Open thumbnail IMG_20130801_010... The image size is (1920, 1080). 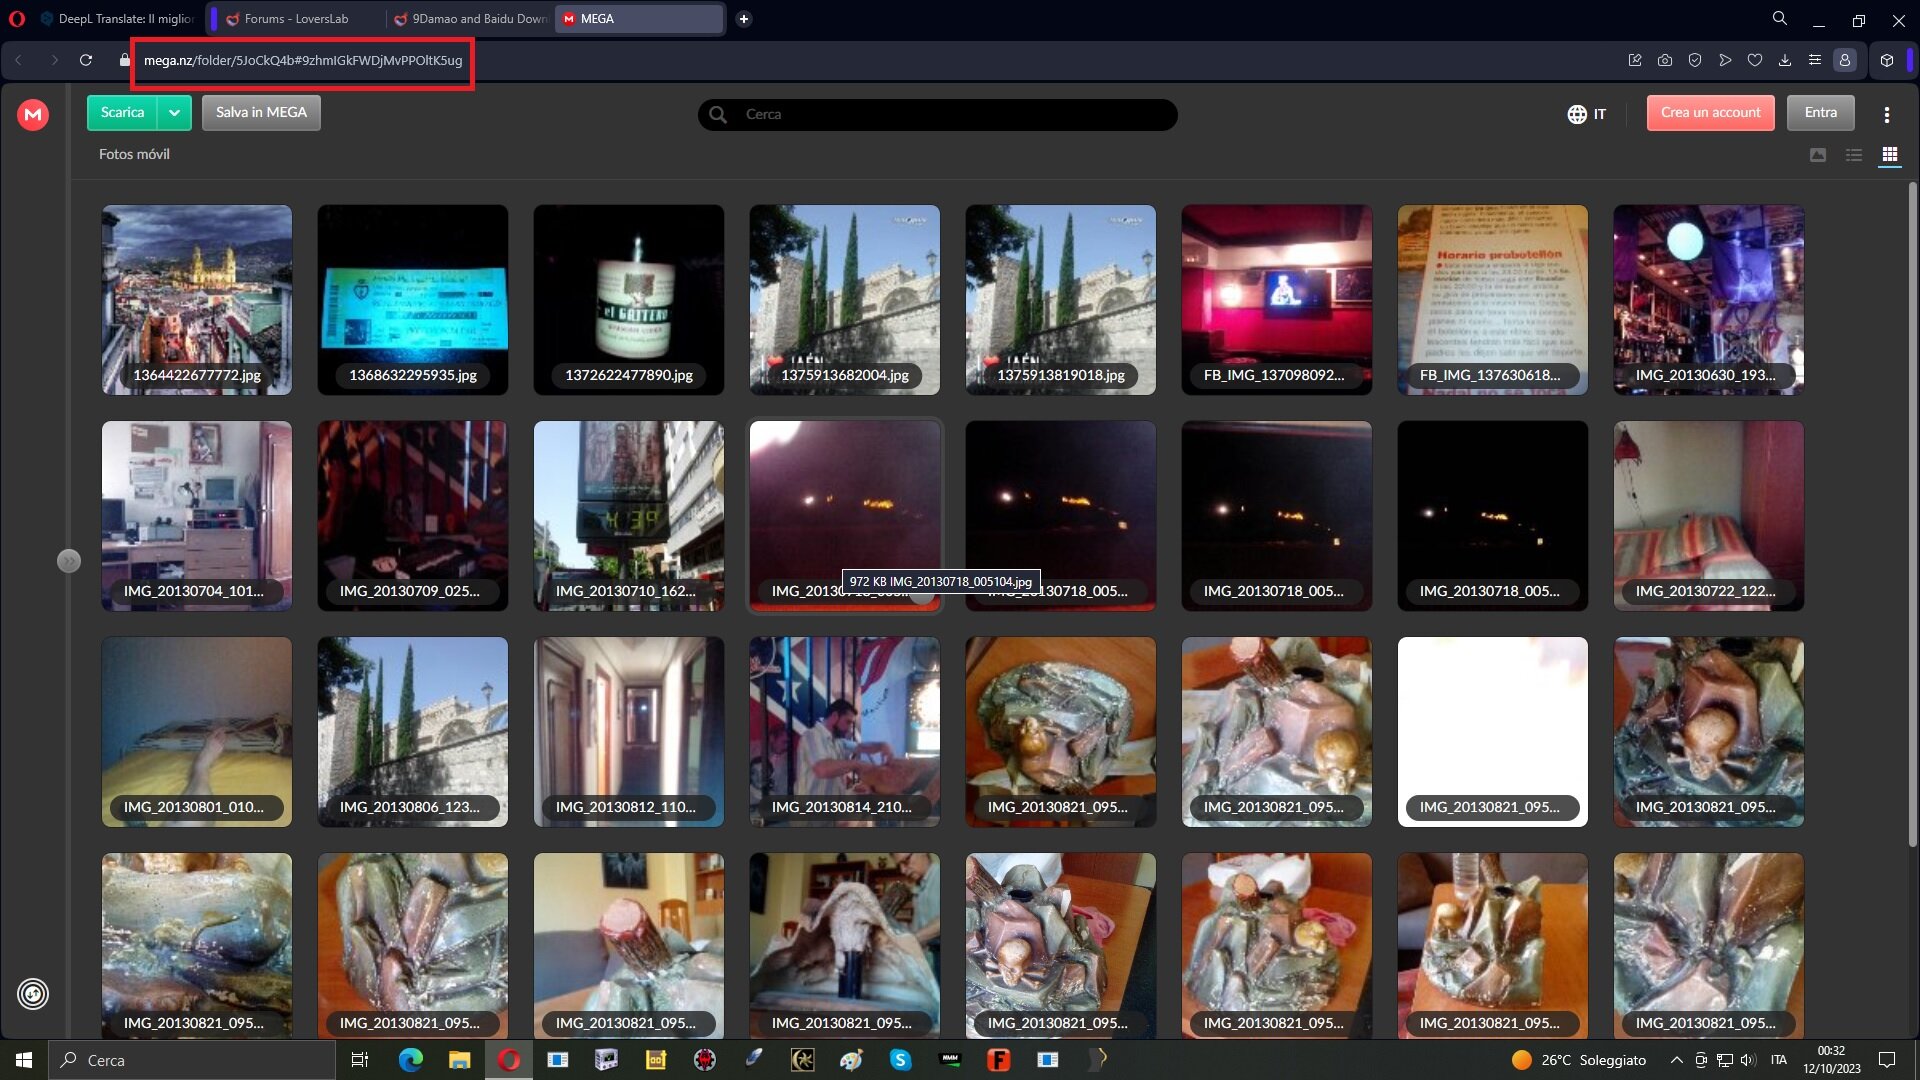197,732
